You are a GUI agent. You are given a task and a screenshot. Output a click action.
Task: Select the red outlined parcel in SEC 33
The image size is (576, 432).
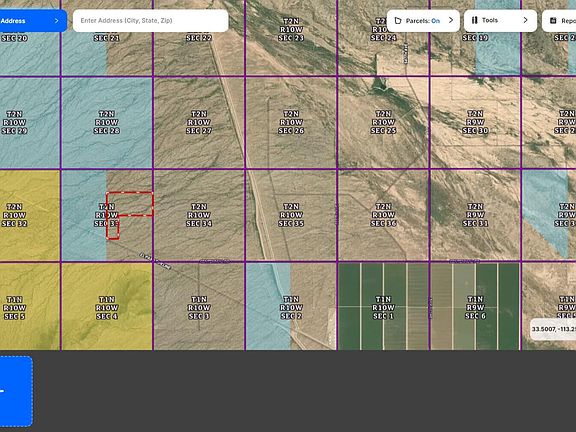coord(130,204)
